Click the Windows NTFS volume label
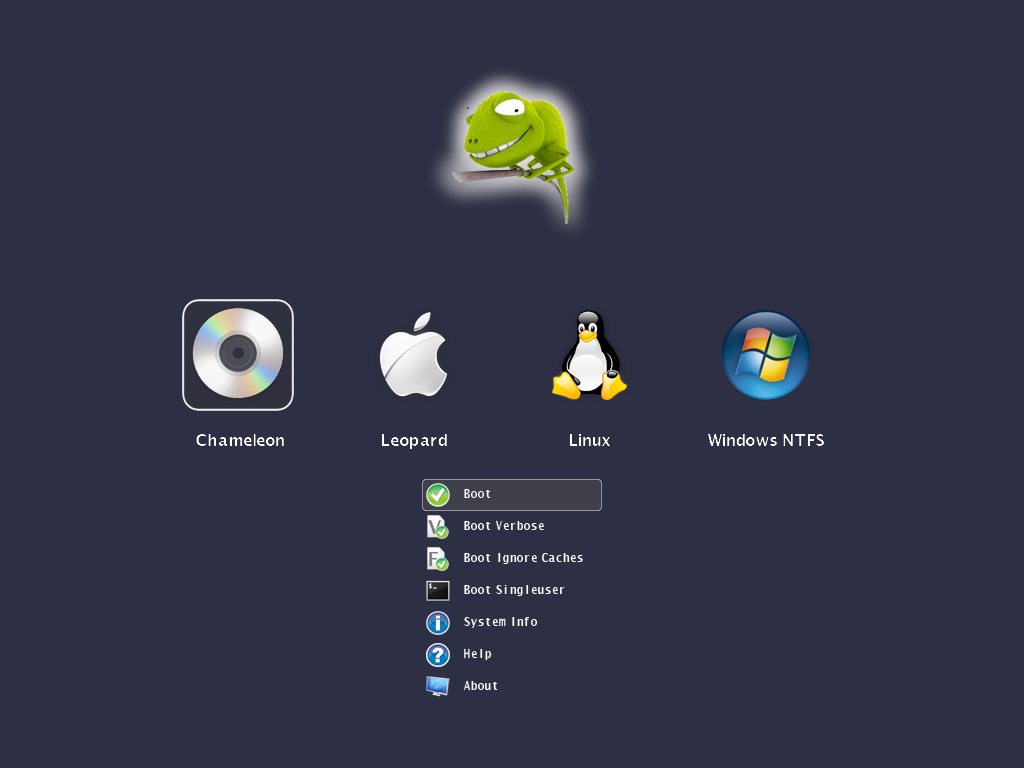The image size is (1024, 768). 766,440
